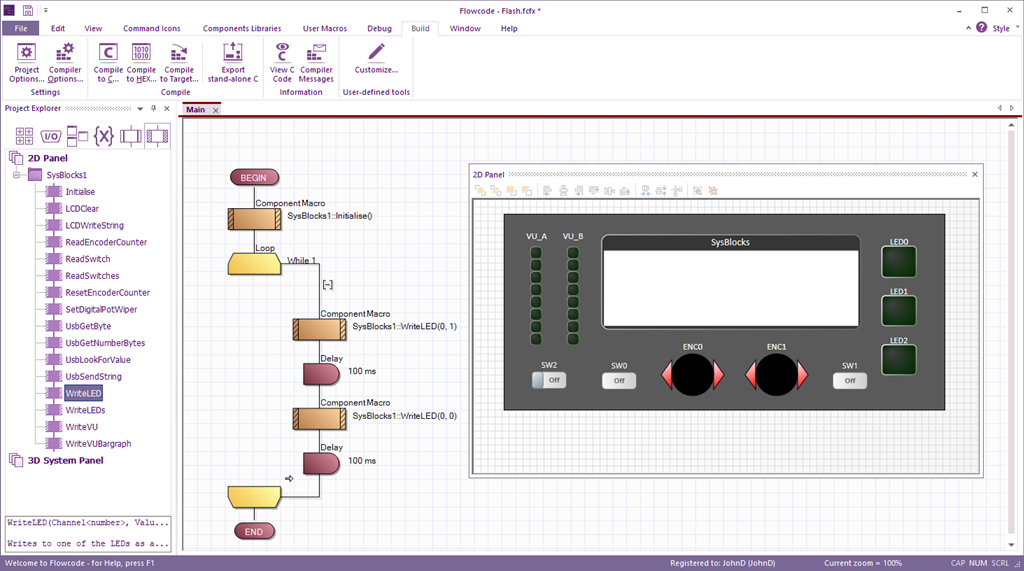This screenshot has width=1024, height=571.
Task: Select the LCDWriteString tree item
Action: [x=94, y=225]
